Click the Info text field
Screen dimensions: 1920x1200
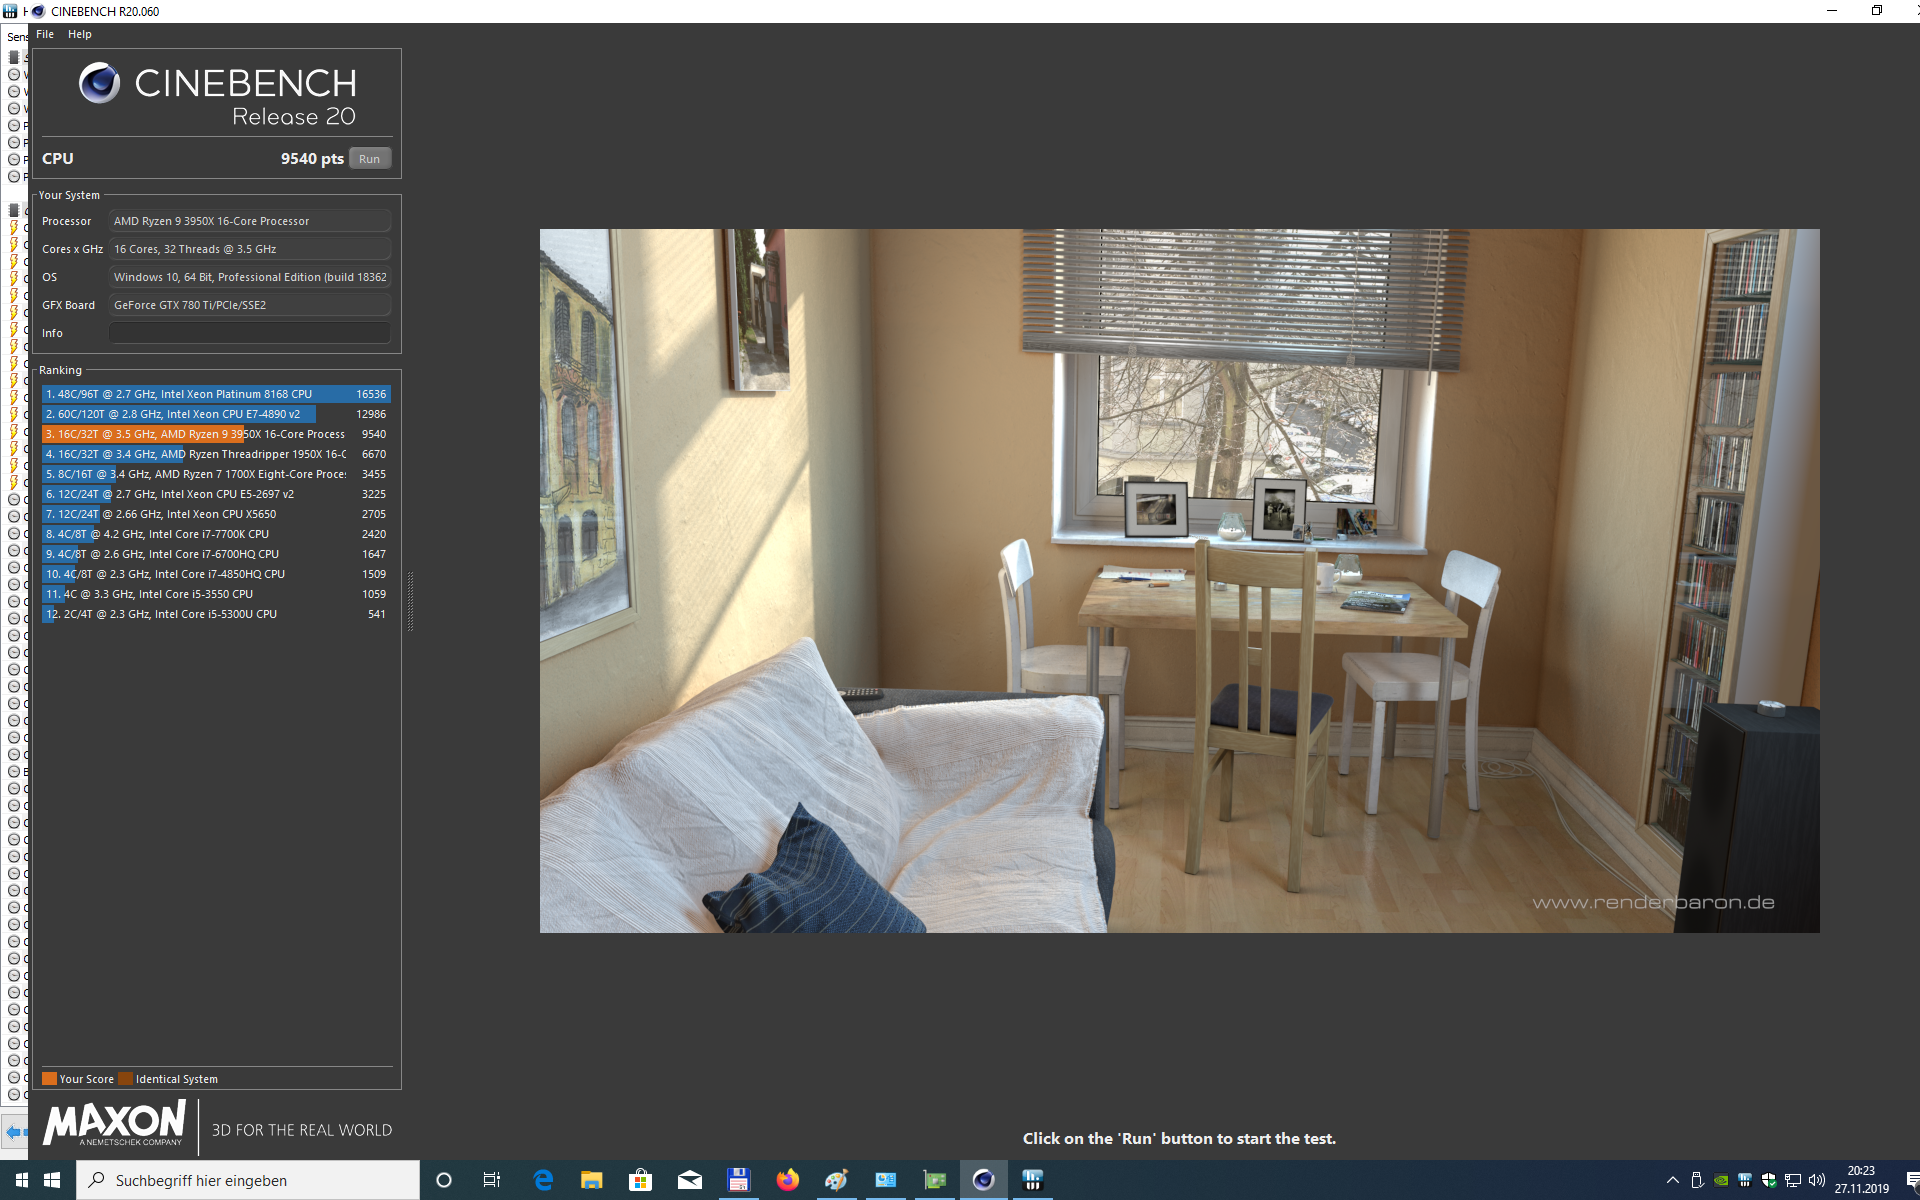(249, 333)
